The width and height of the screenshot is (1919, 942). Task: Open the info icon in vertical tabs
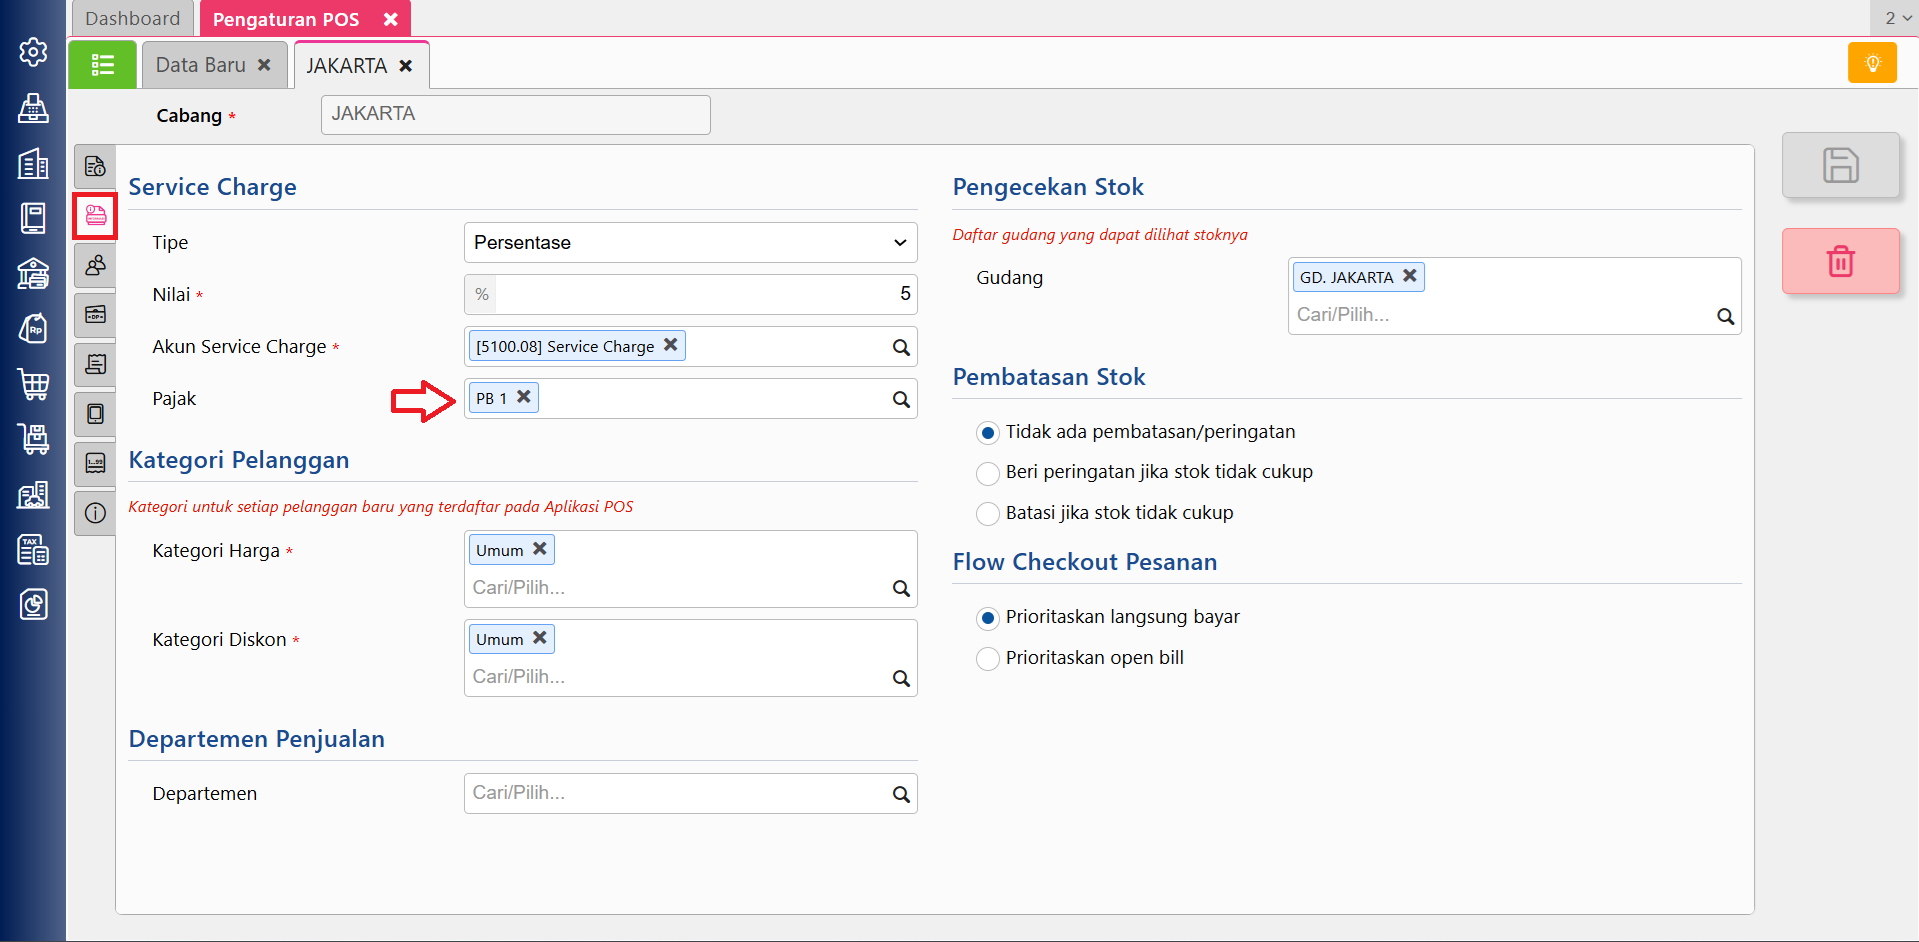click(95, 513)
